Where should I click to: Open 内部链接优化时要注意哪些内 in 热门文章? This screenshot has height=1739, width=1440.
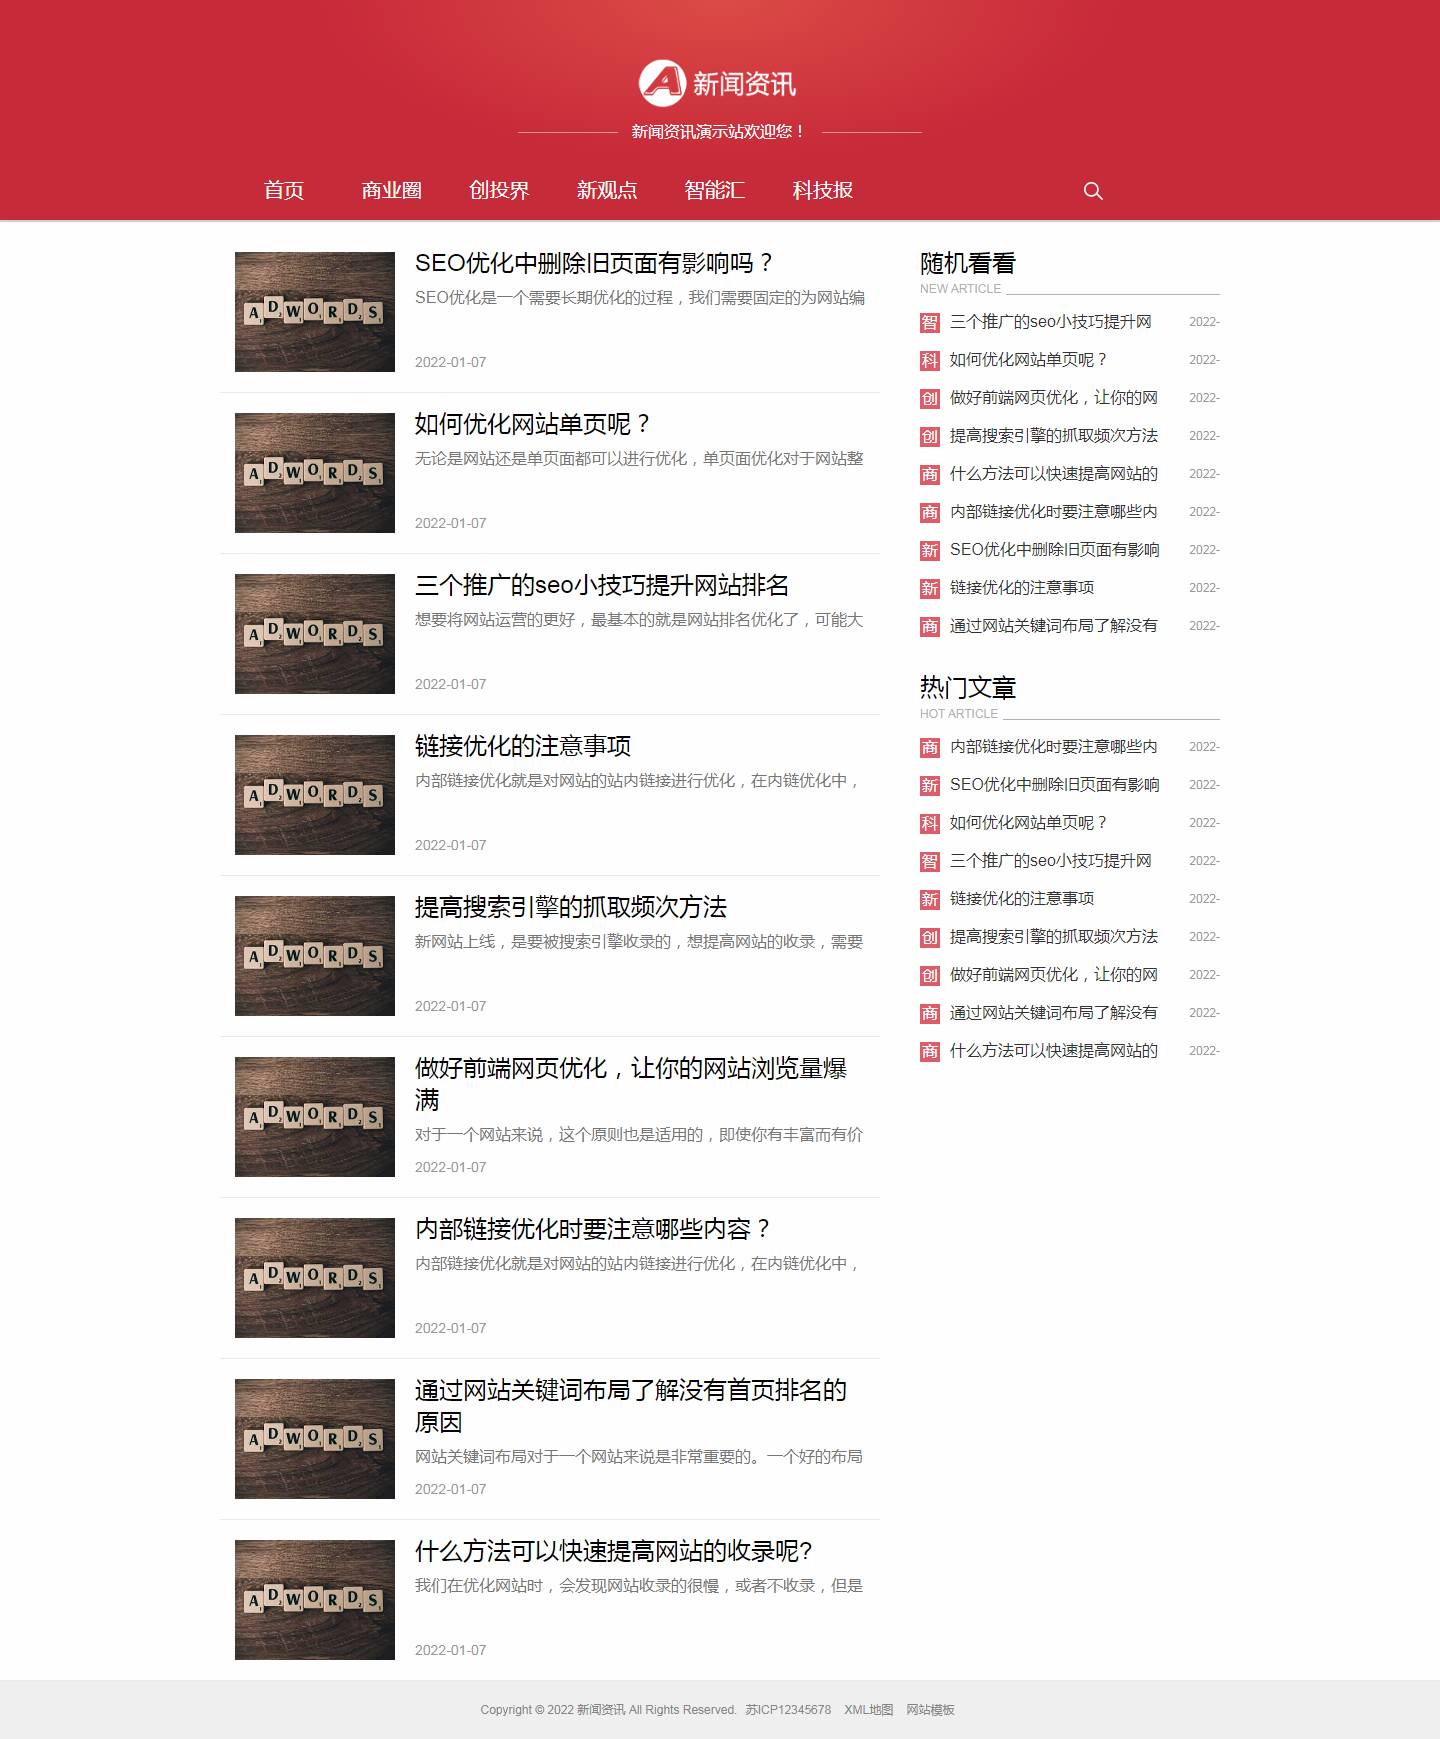1054,747
